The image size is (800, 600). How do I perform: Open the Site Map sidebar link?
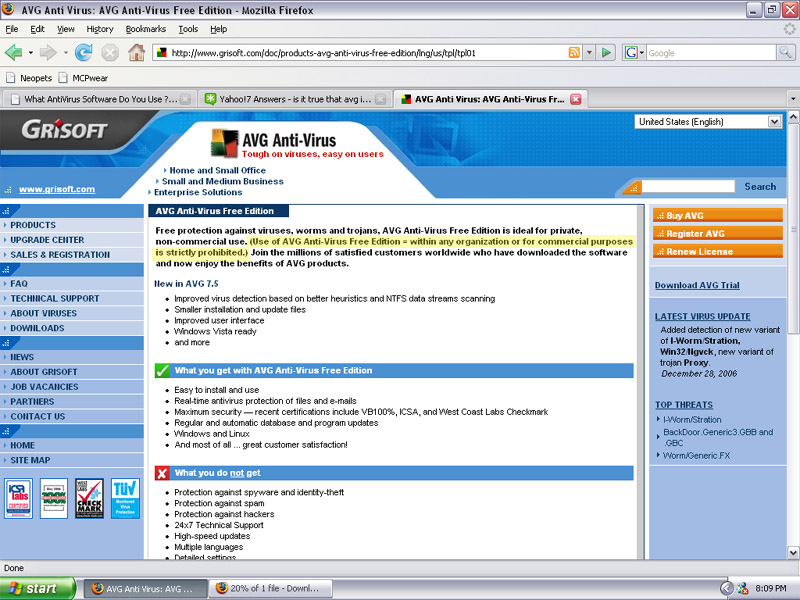pyautogui.click(x=72, y=460)
